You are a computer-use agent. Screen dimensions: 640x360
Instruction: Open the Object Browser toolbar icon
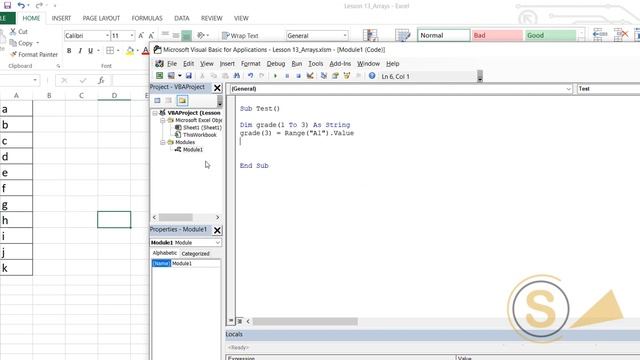347,76
